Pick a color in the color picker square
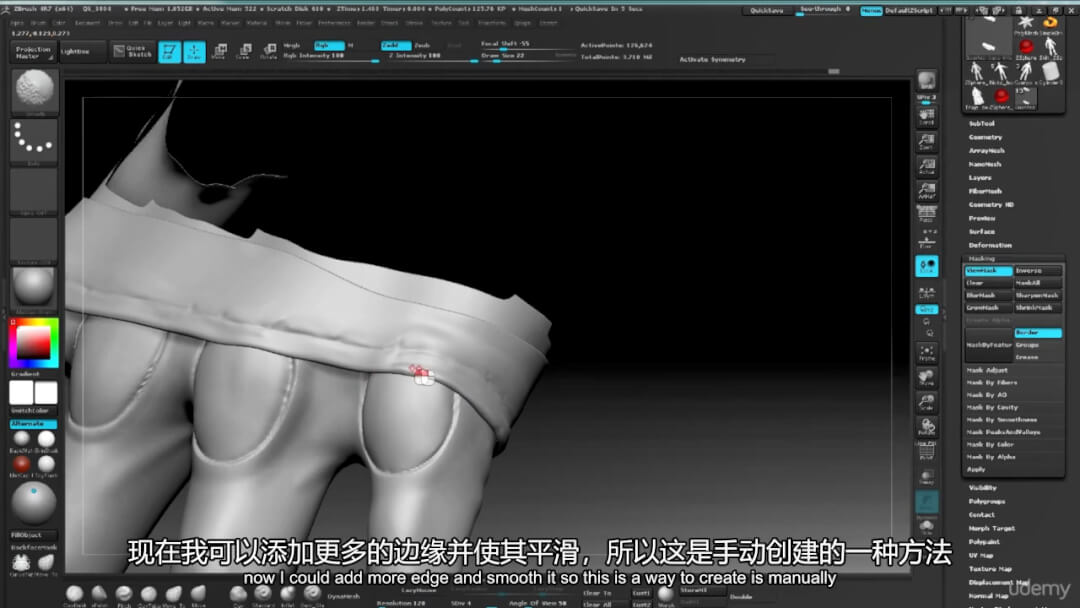Viewport: 1080px width, 608px height. [x=33, y=342]
